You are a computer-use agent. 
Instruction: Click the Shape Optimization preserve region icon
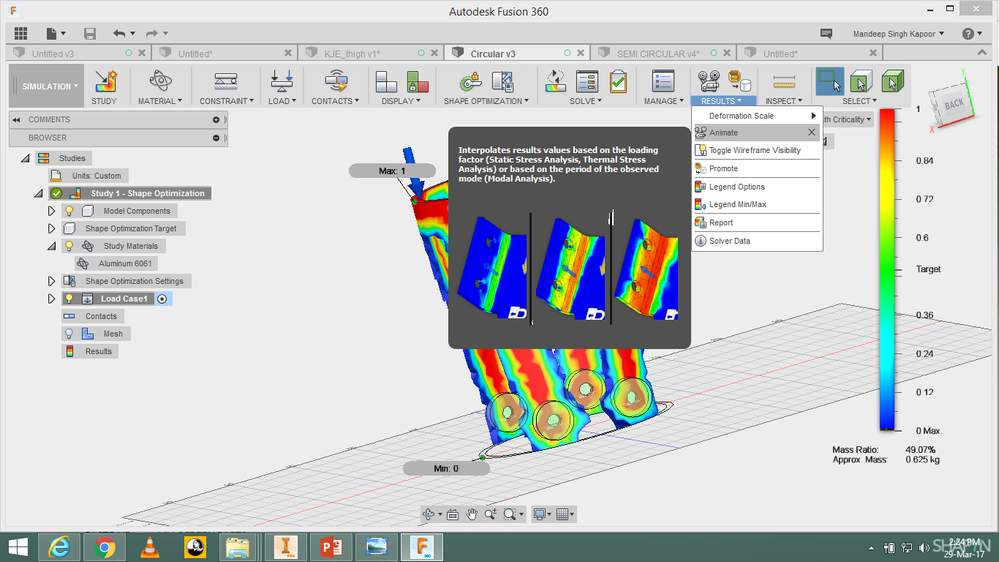(x=471, y=82)
